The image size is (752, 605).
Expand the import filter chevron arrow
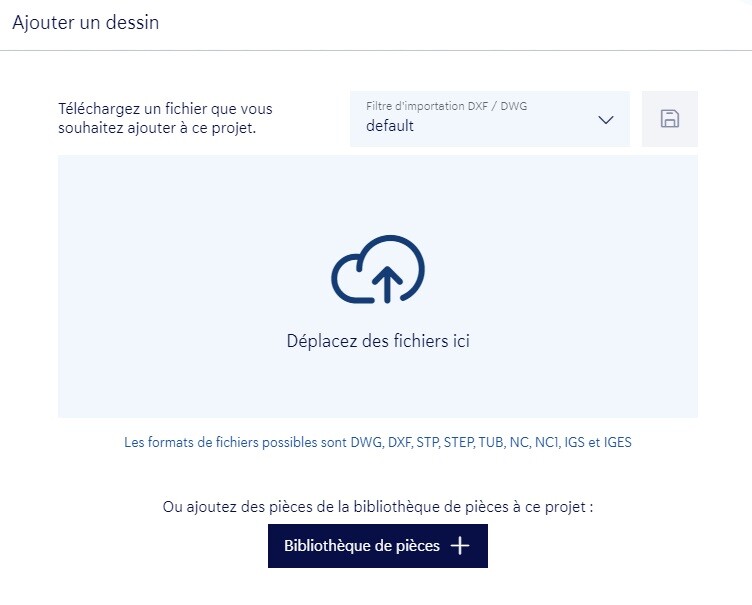[x=605, y=120]
